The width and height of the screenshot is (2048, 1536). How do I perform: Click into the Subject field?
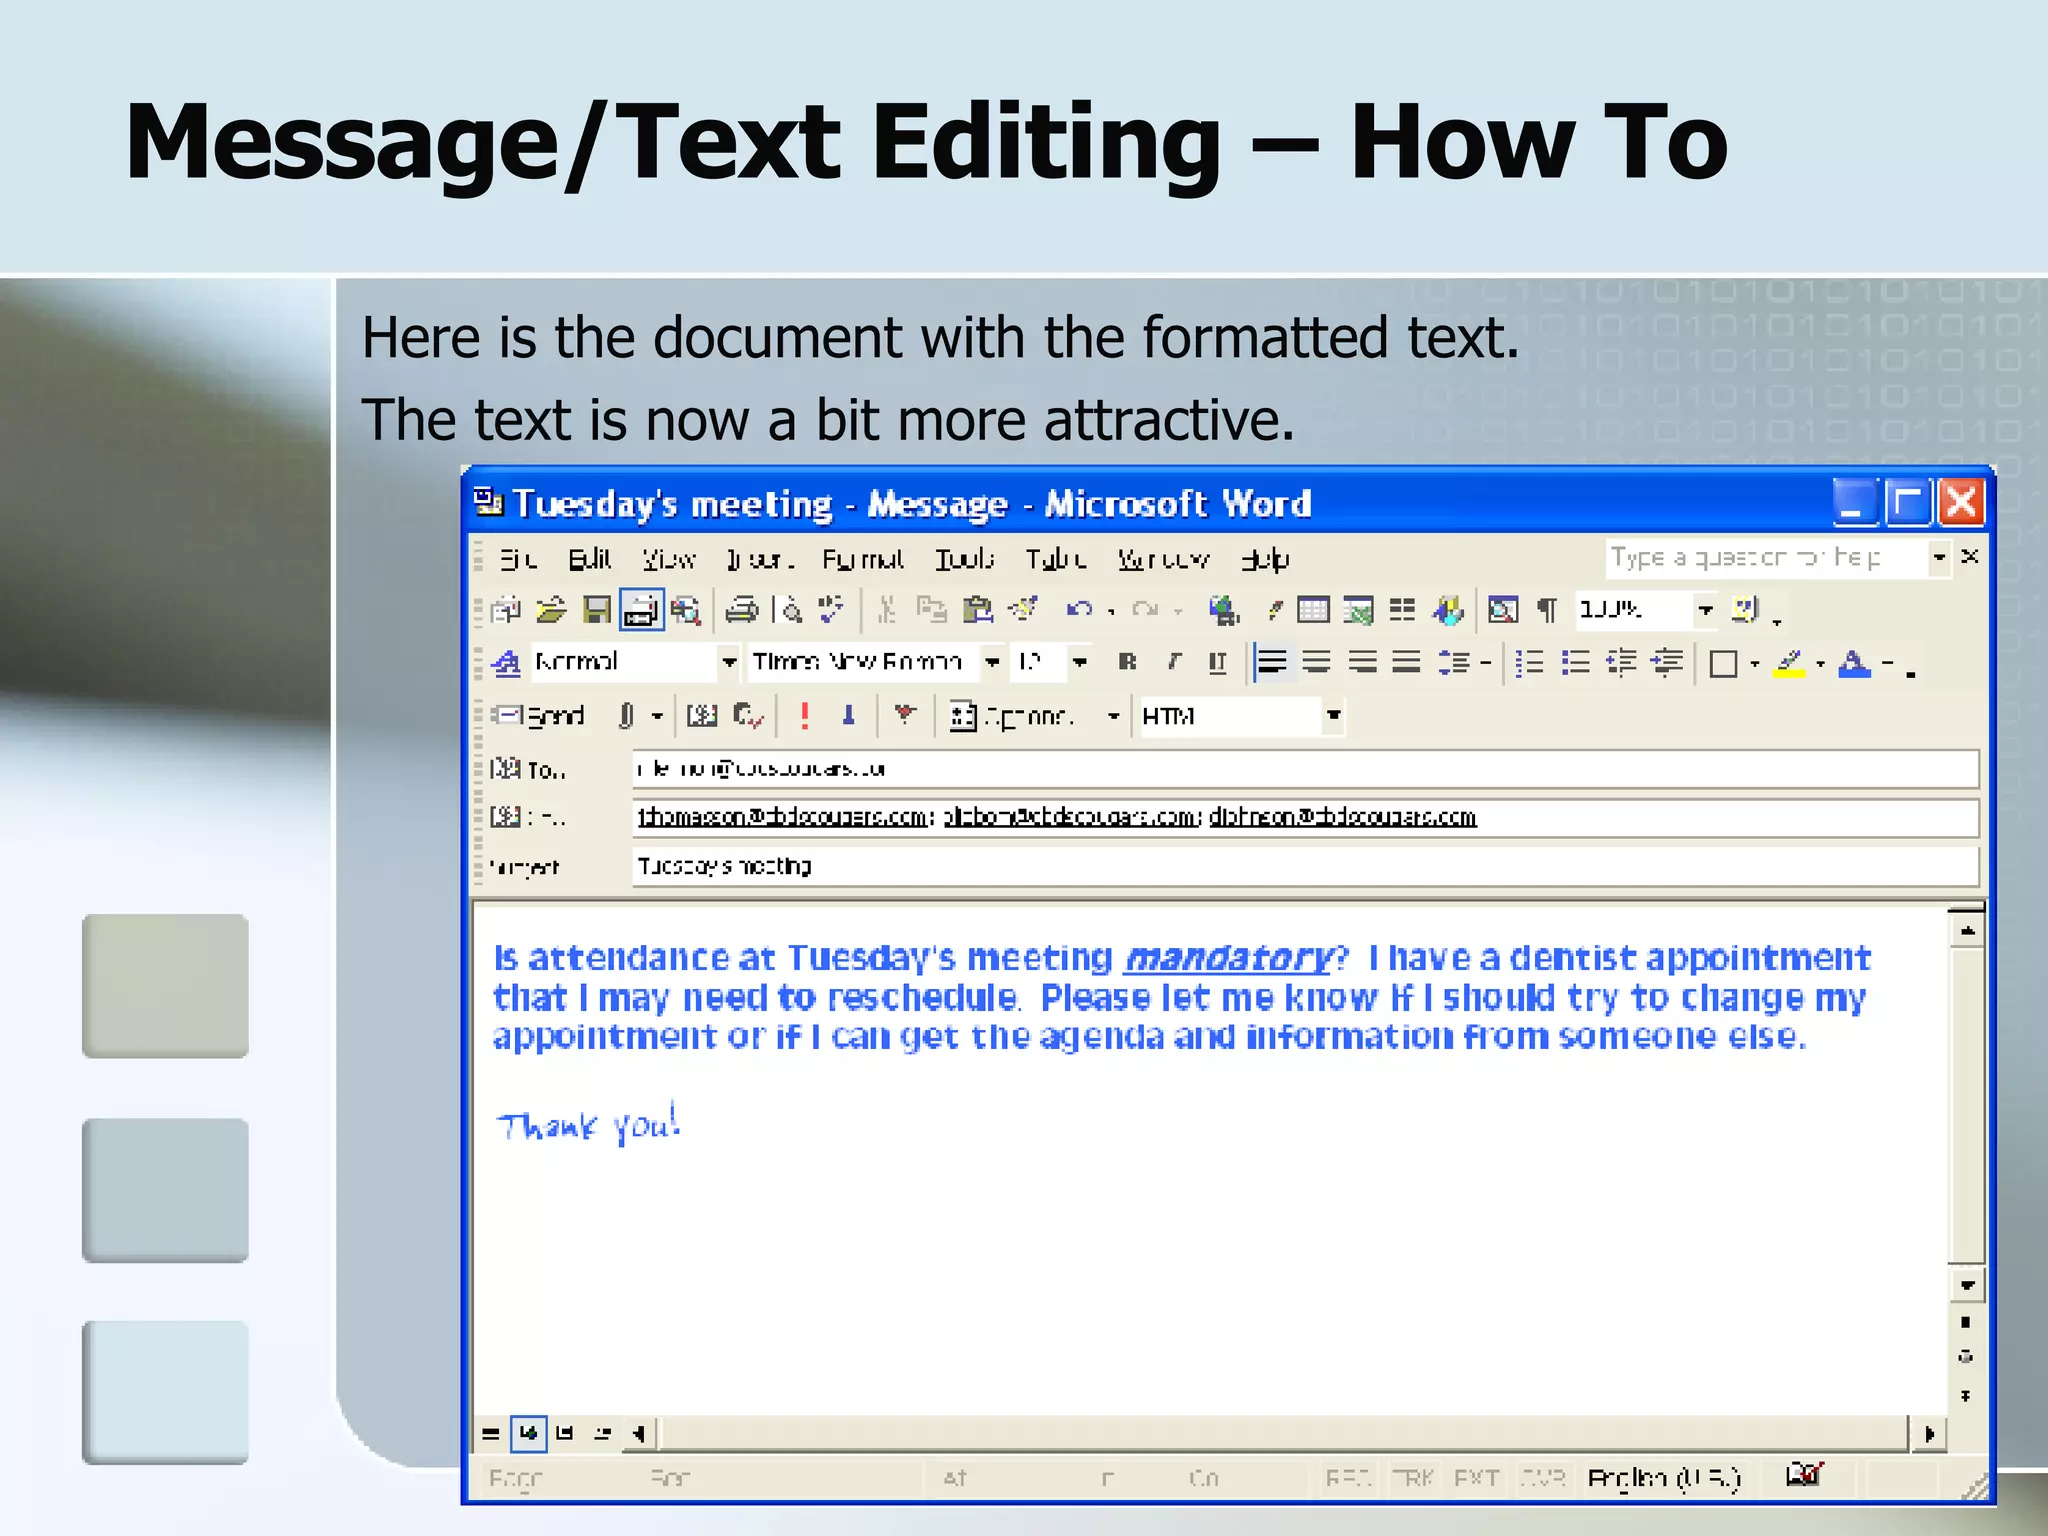[1305, 866]
